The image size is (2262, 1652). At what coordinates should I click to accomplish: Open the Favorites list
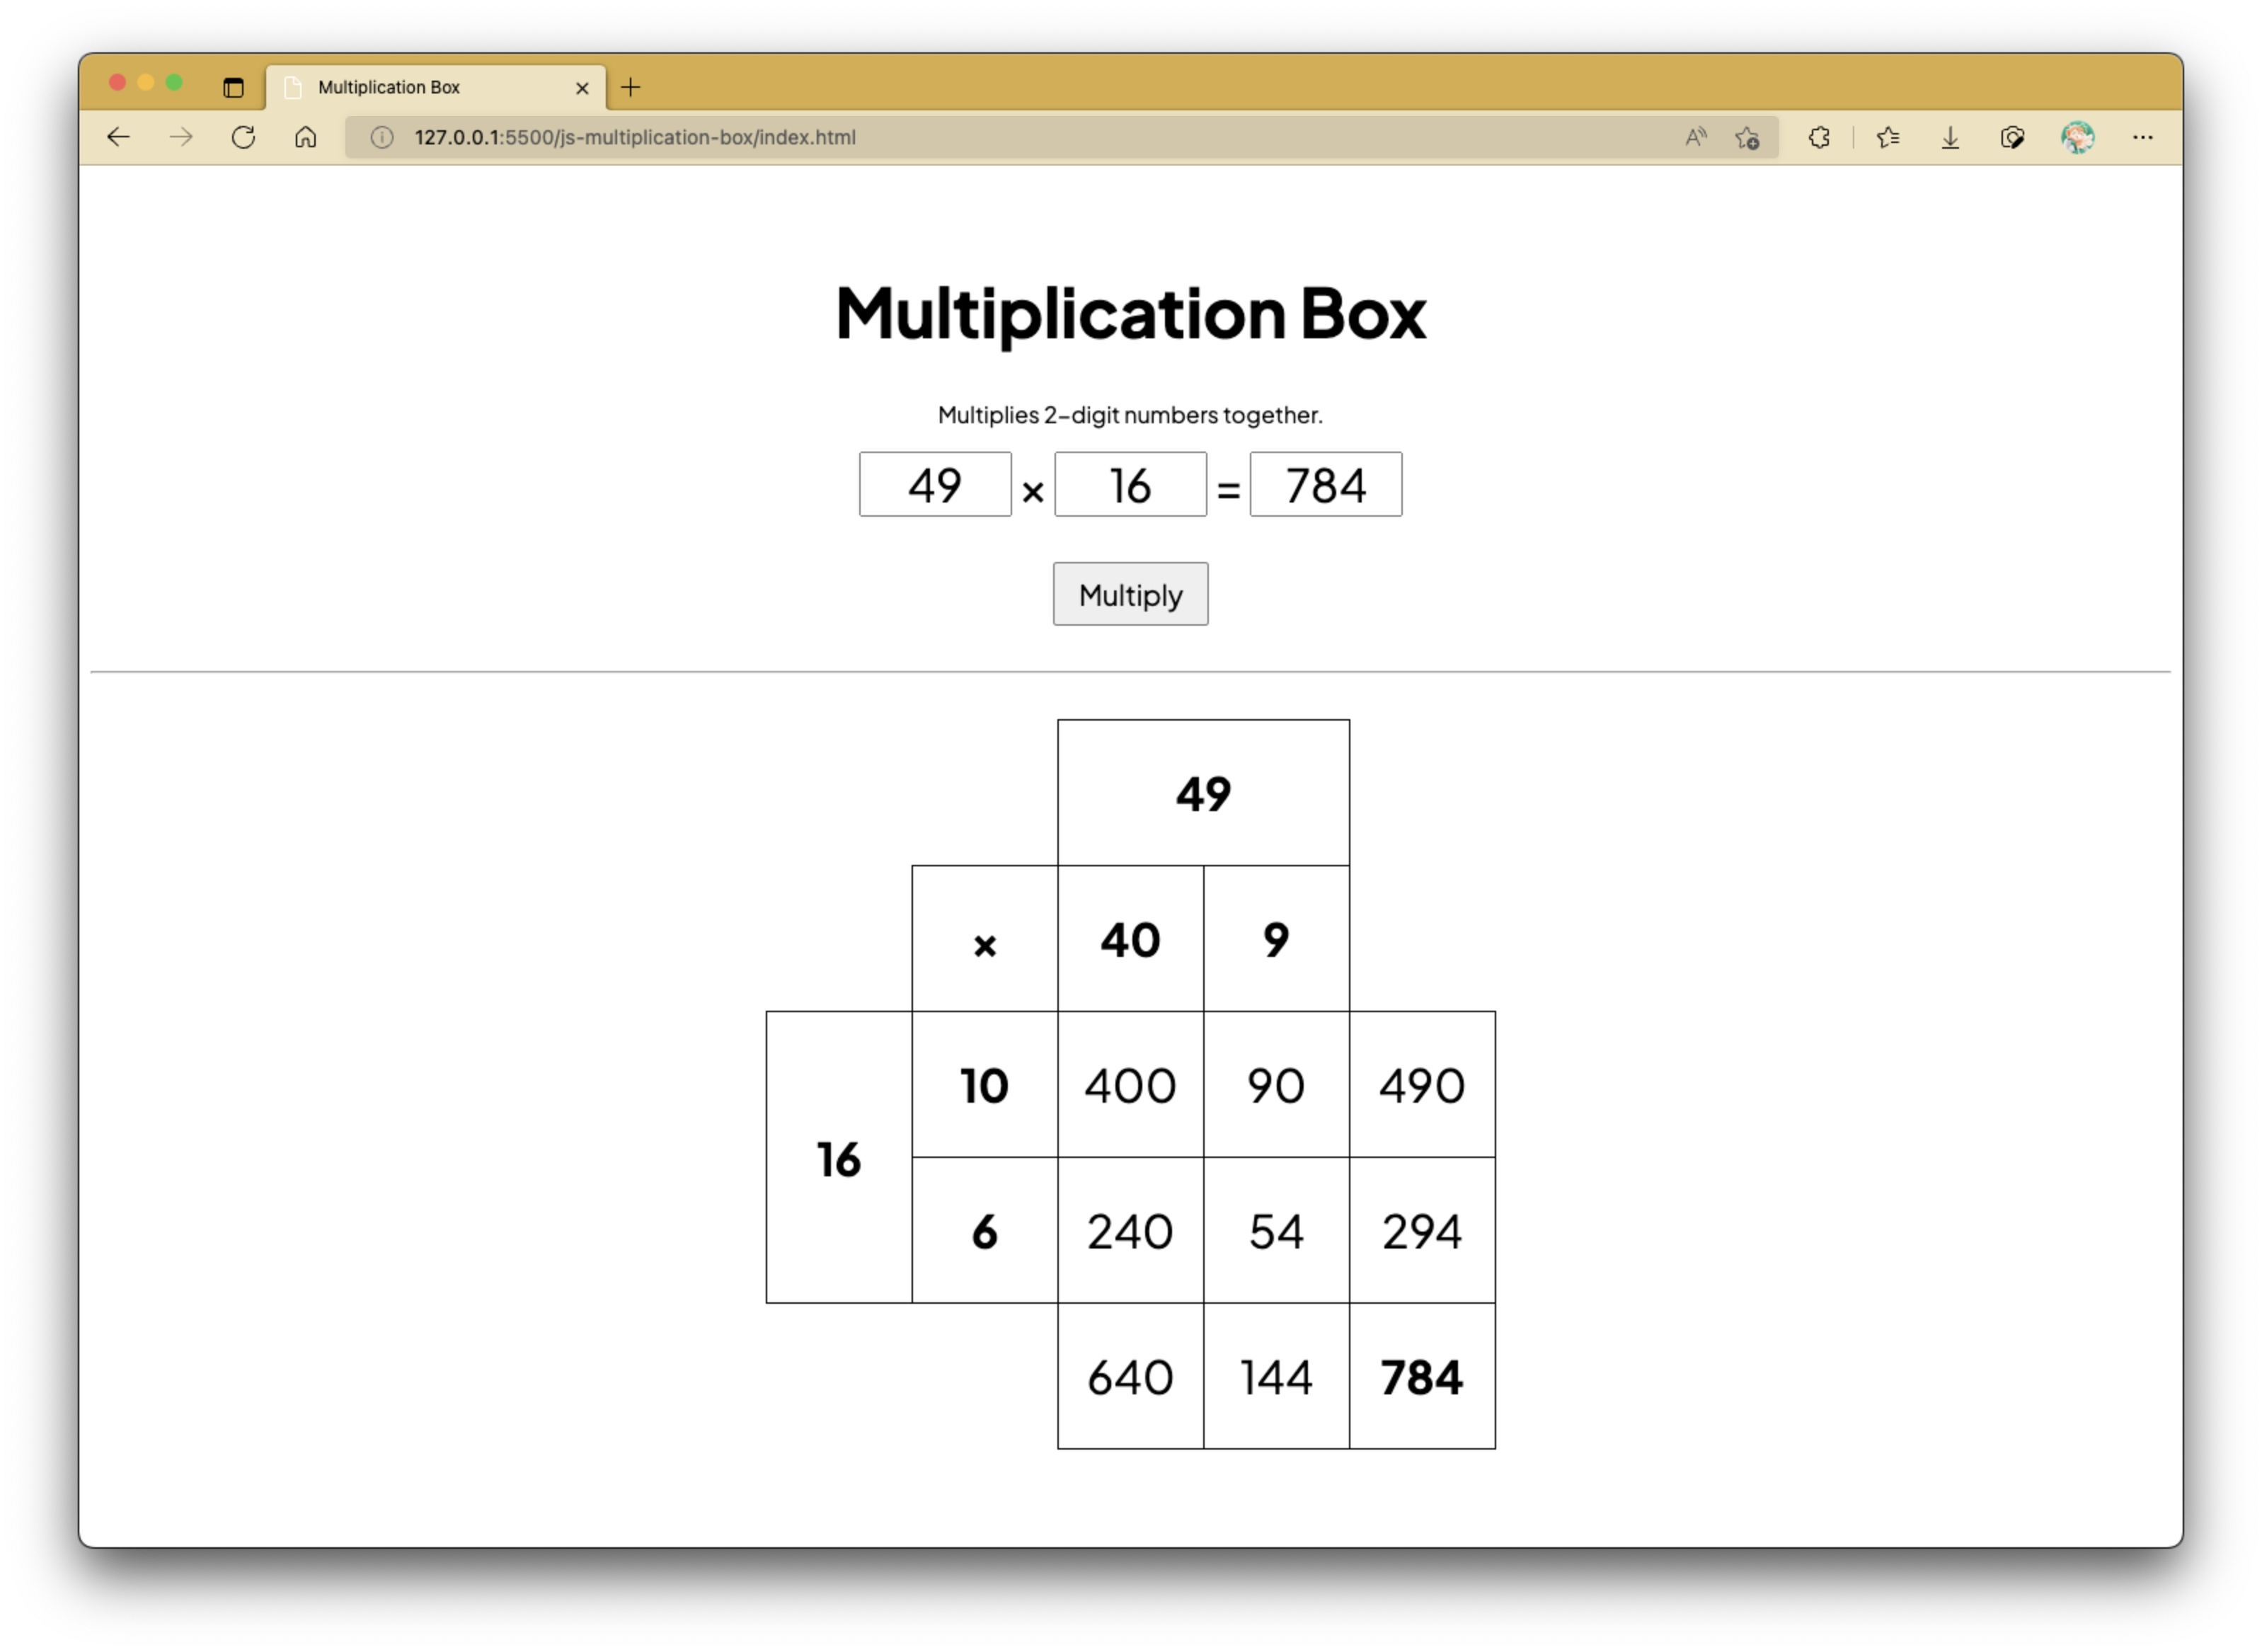tap(1888, 137)
